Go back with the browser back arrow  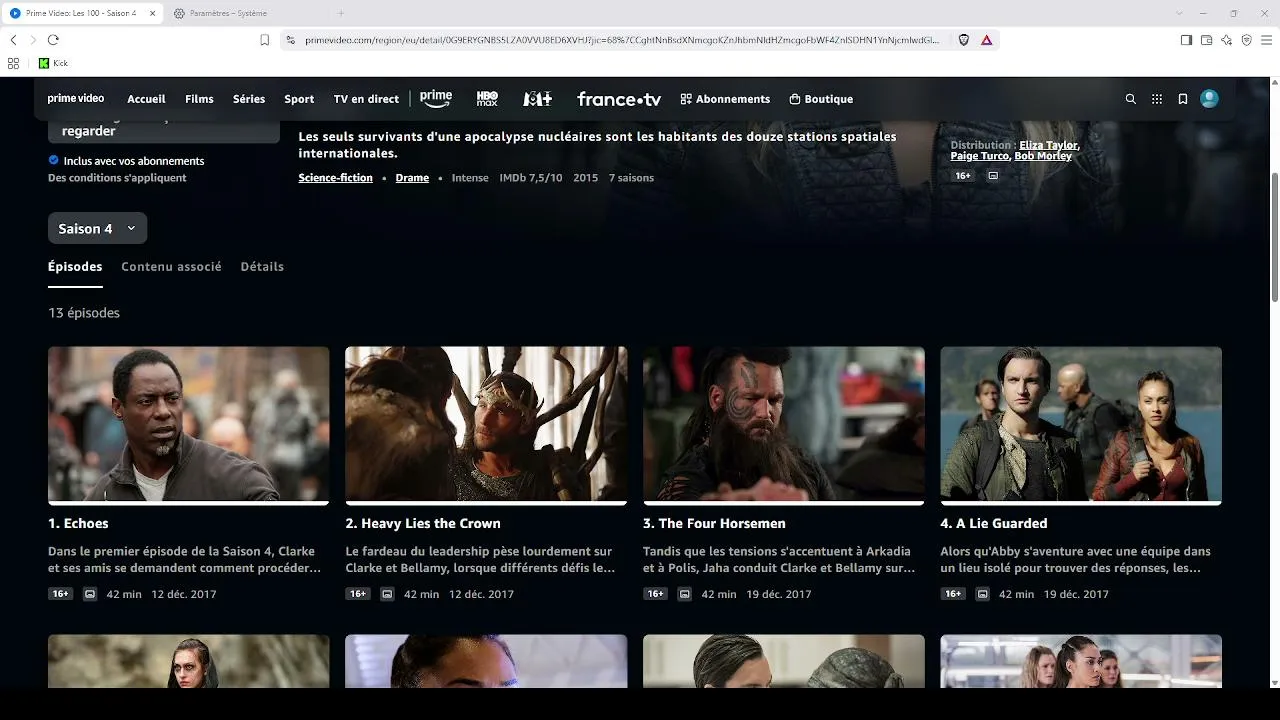(x=13, y=40)
